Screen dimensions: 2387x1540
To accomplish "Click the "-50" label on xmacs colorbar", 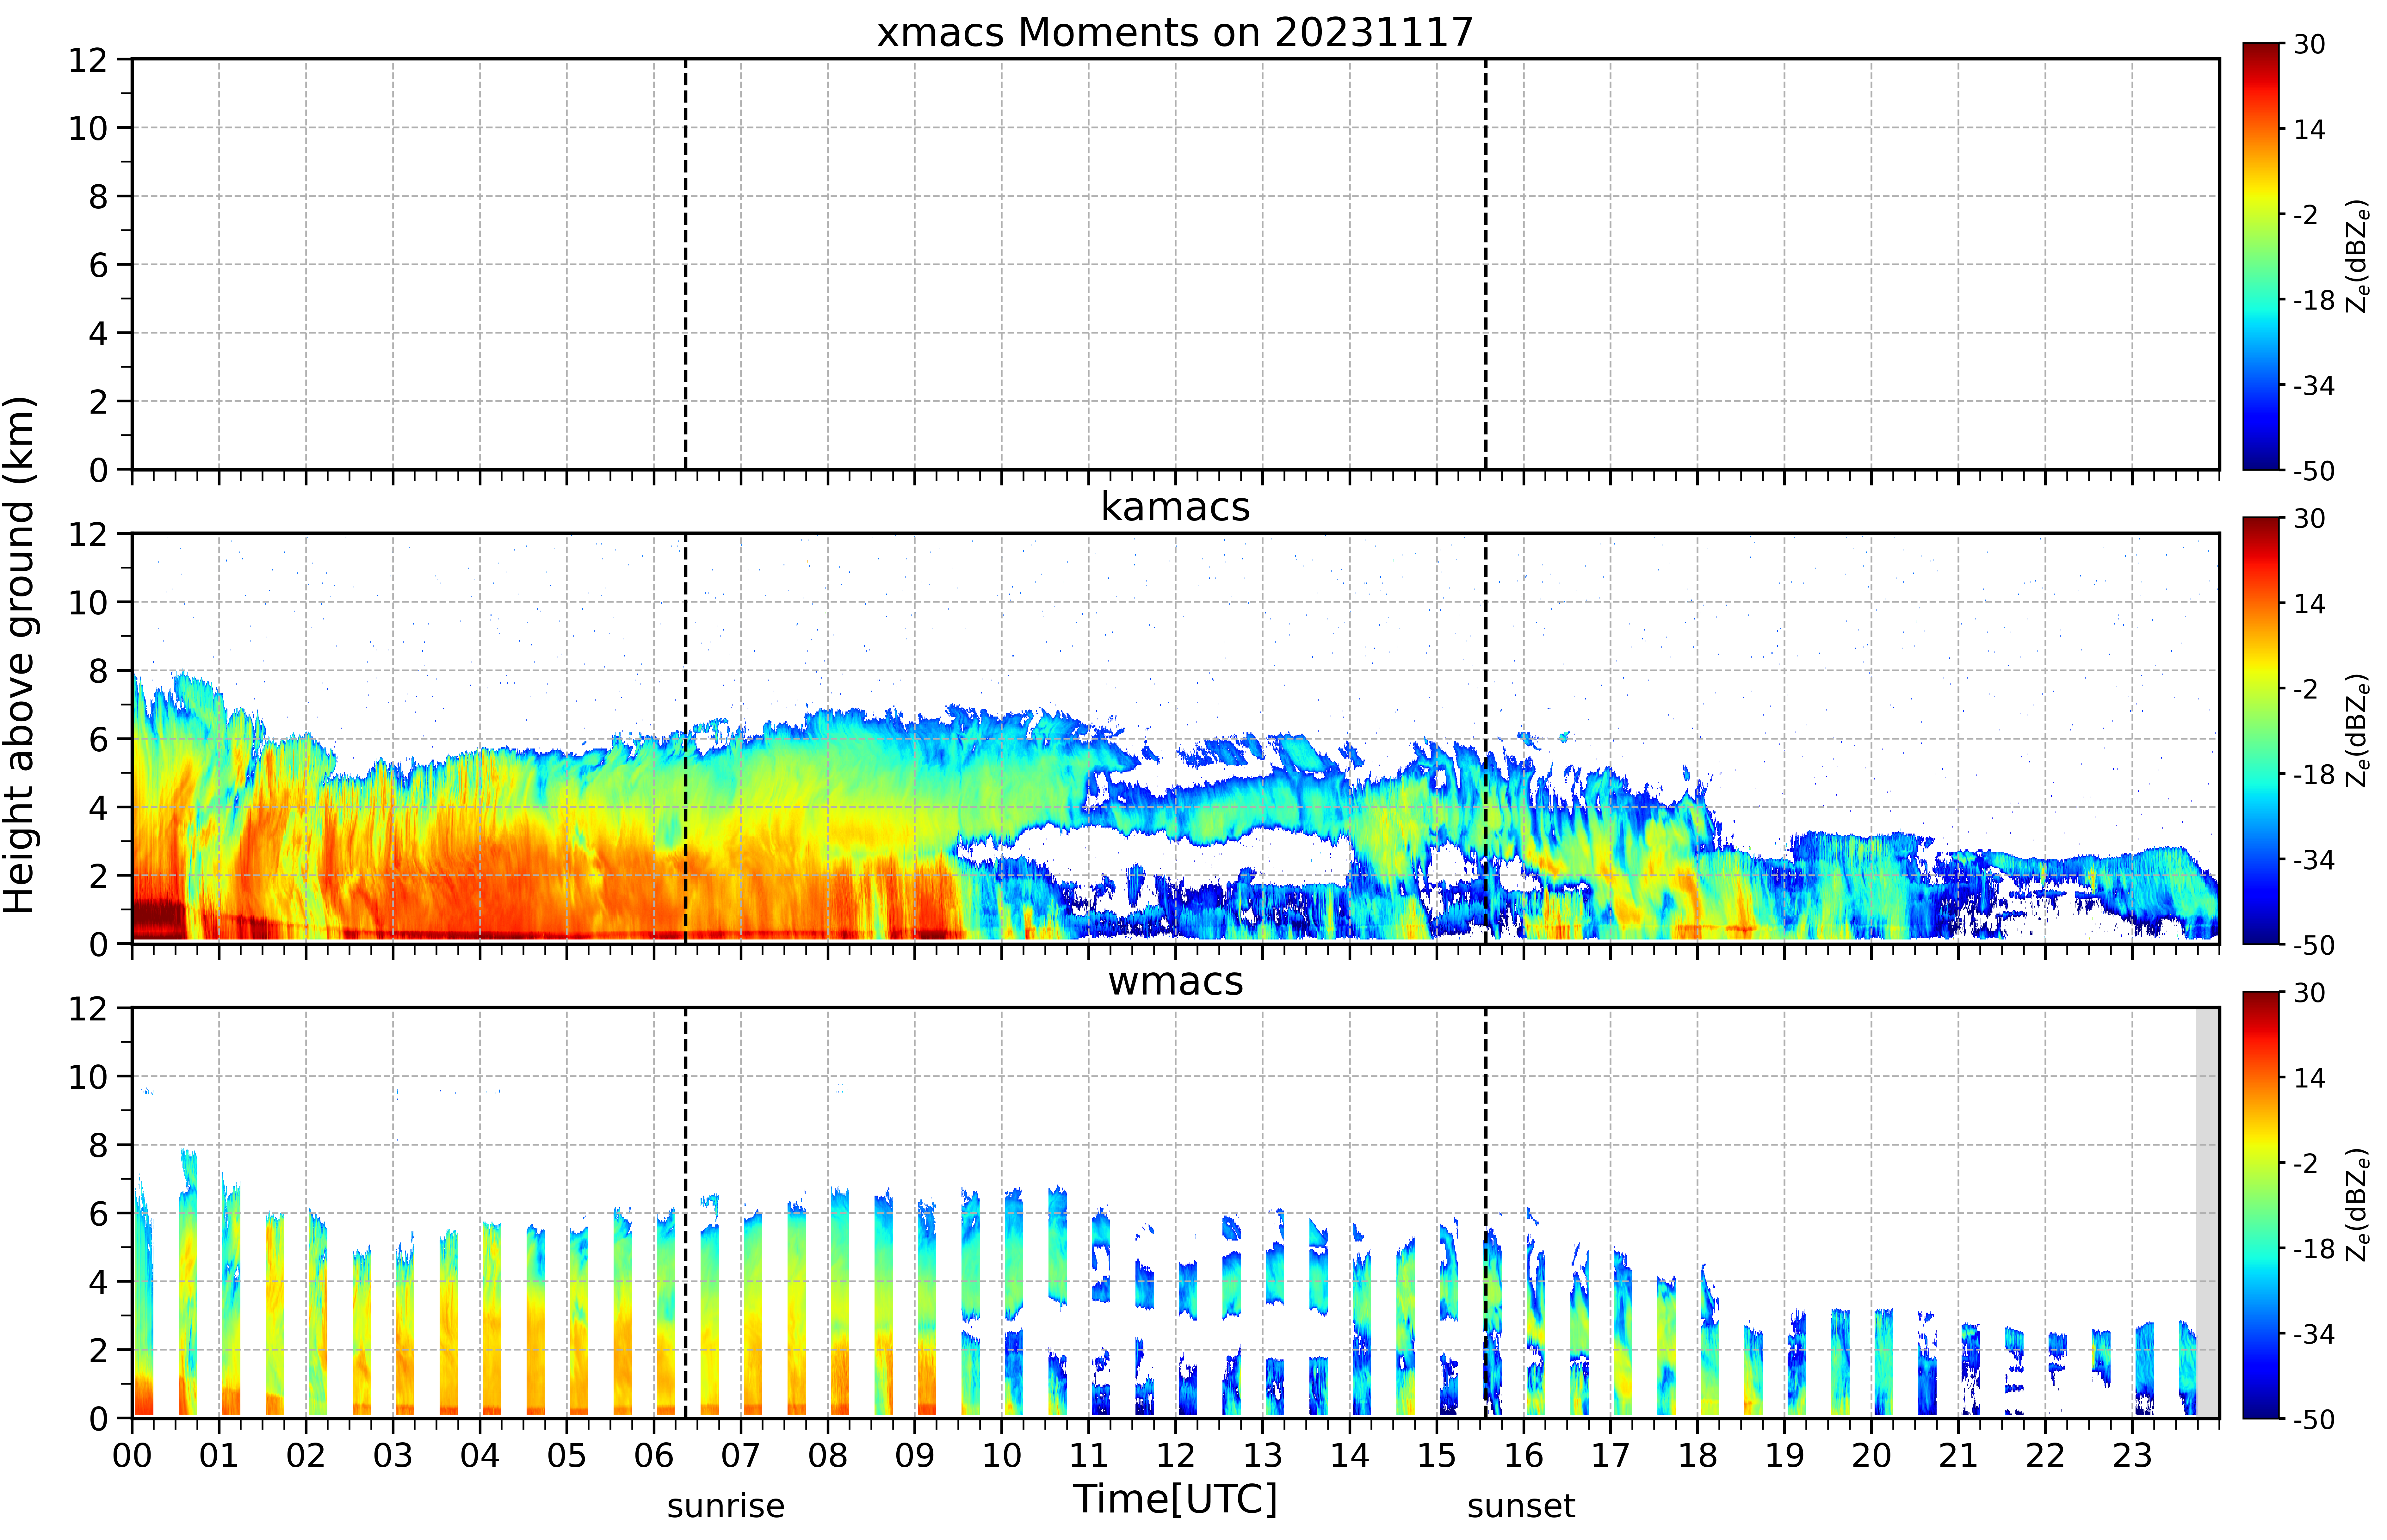I will pyautogui.click(x=2314, y=471).
